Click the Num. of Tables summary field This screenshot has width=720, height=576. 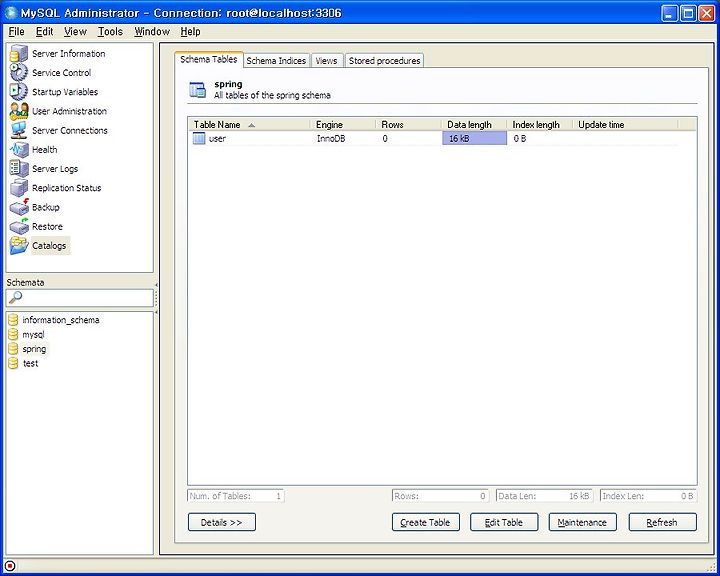(x=236, y=496)
